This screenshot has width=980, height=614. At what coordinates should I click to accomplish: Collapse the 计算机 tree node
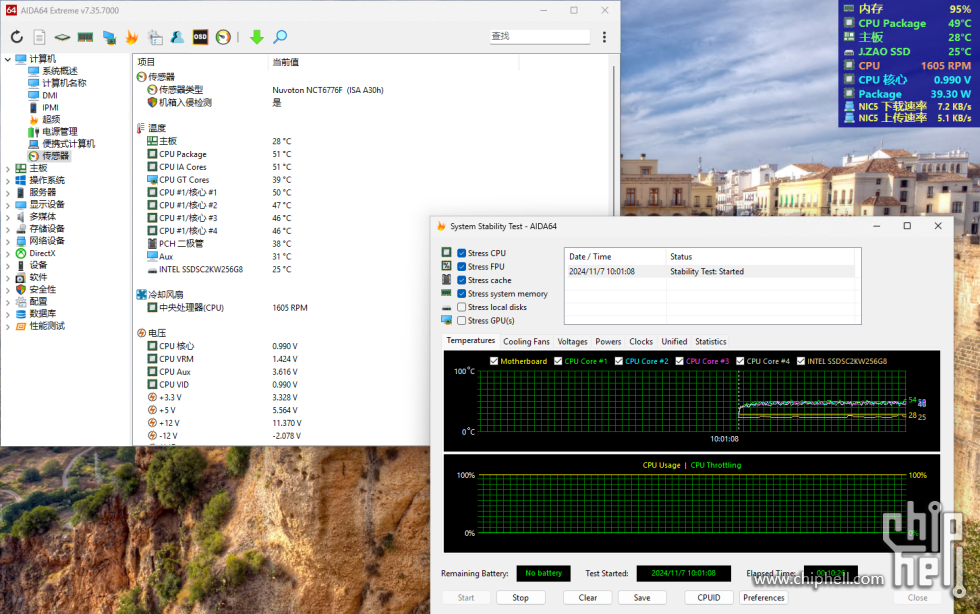tap(8, 59)
